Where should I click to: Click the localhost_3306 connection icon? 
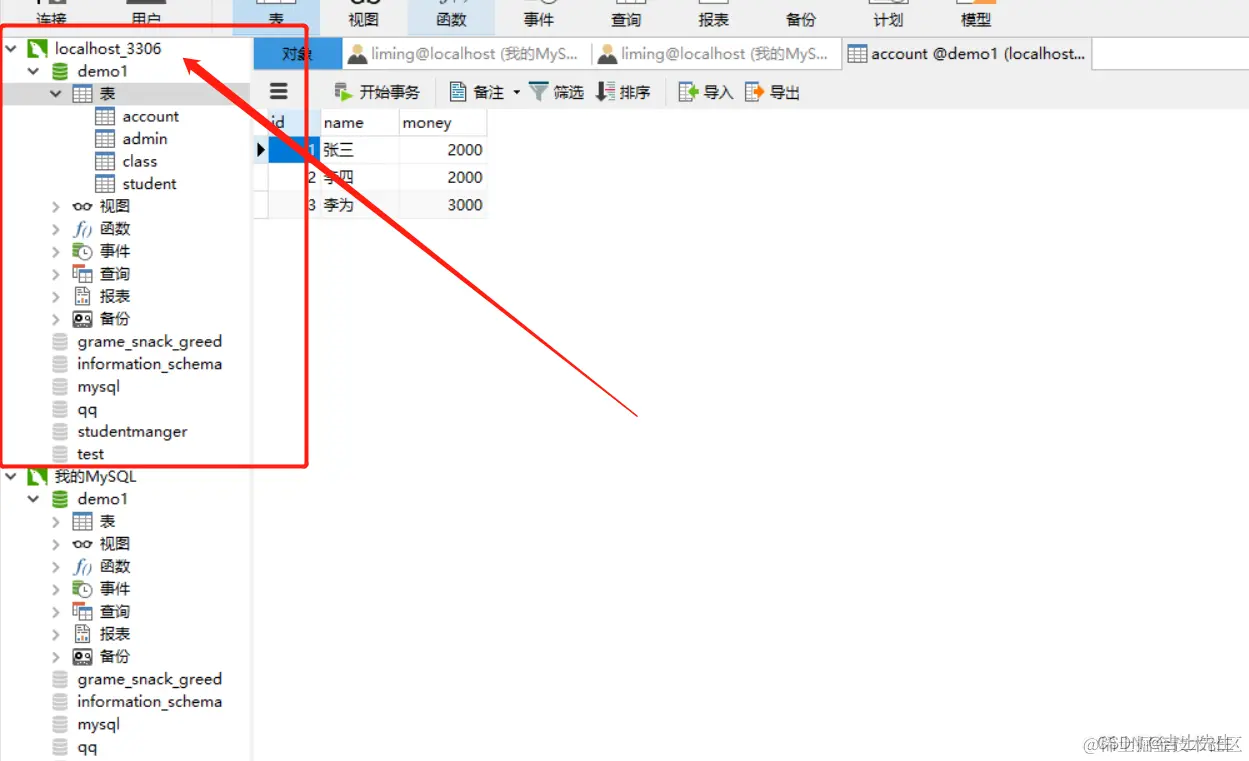click(x=38, y=49)
